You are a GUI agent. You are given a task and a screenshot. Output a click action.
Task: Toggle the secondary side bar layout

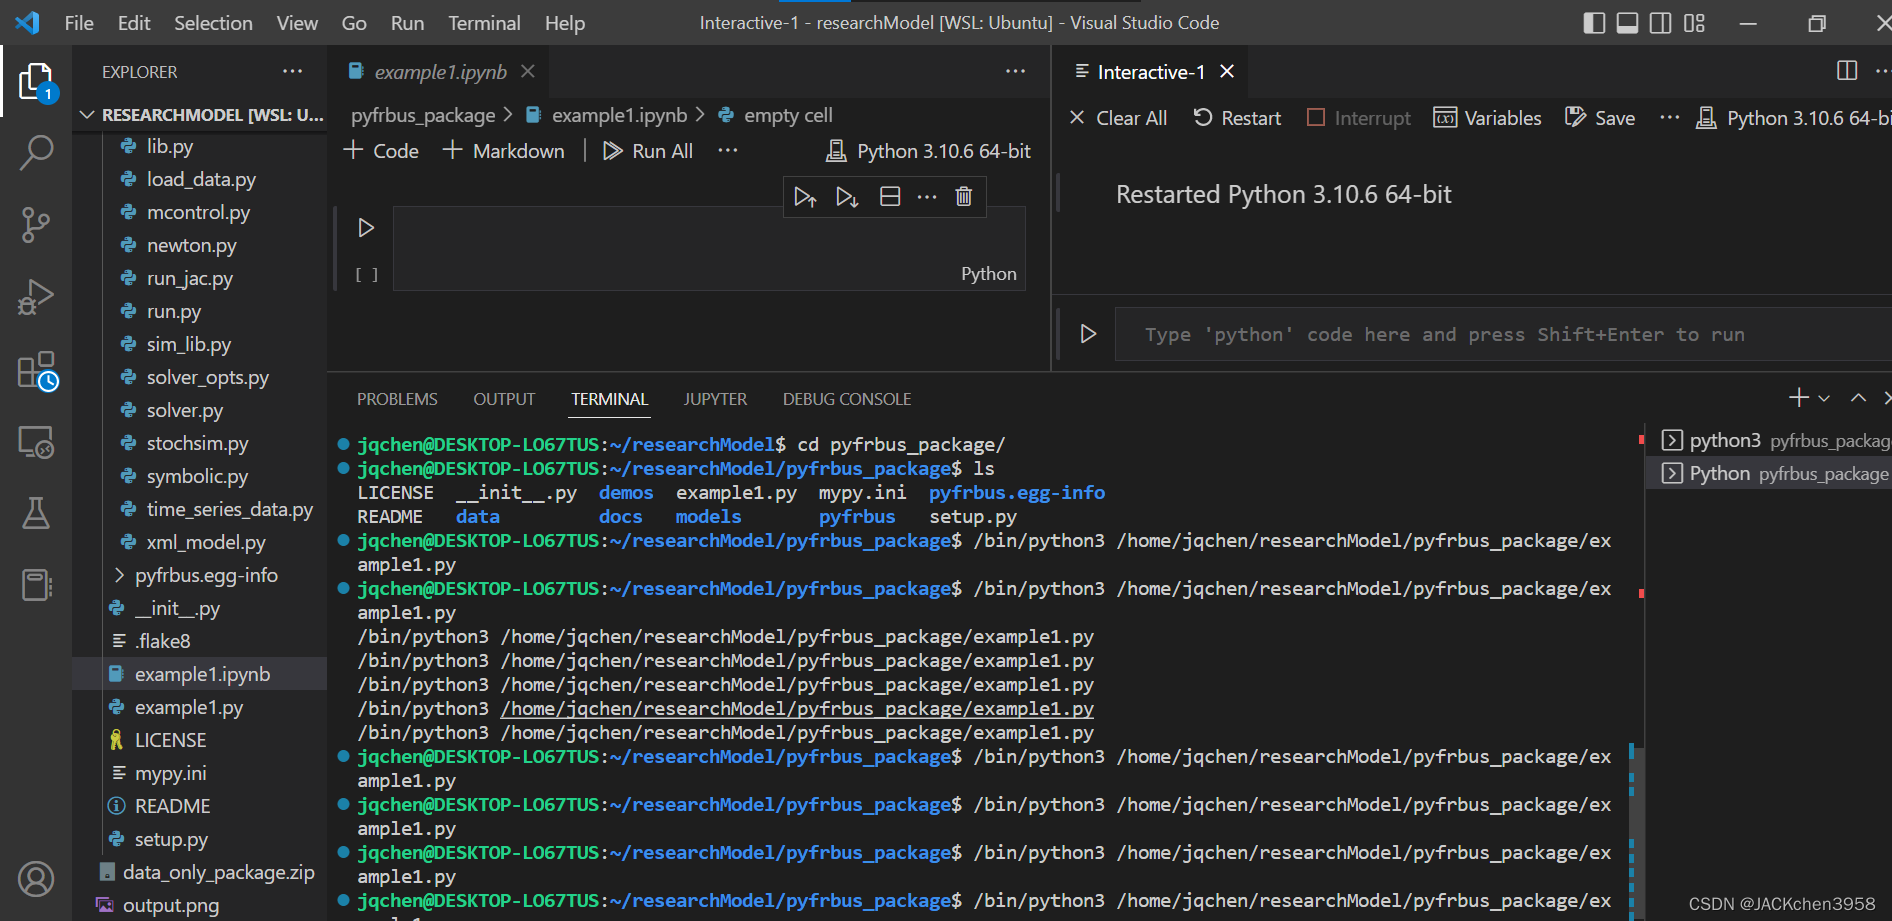point(1660,23)
